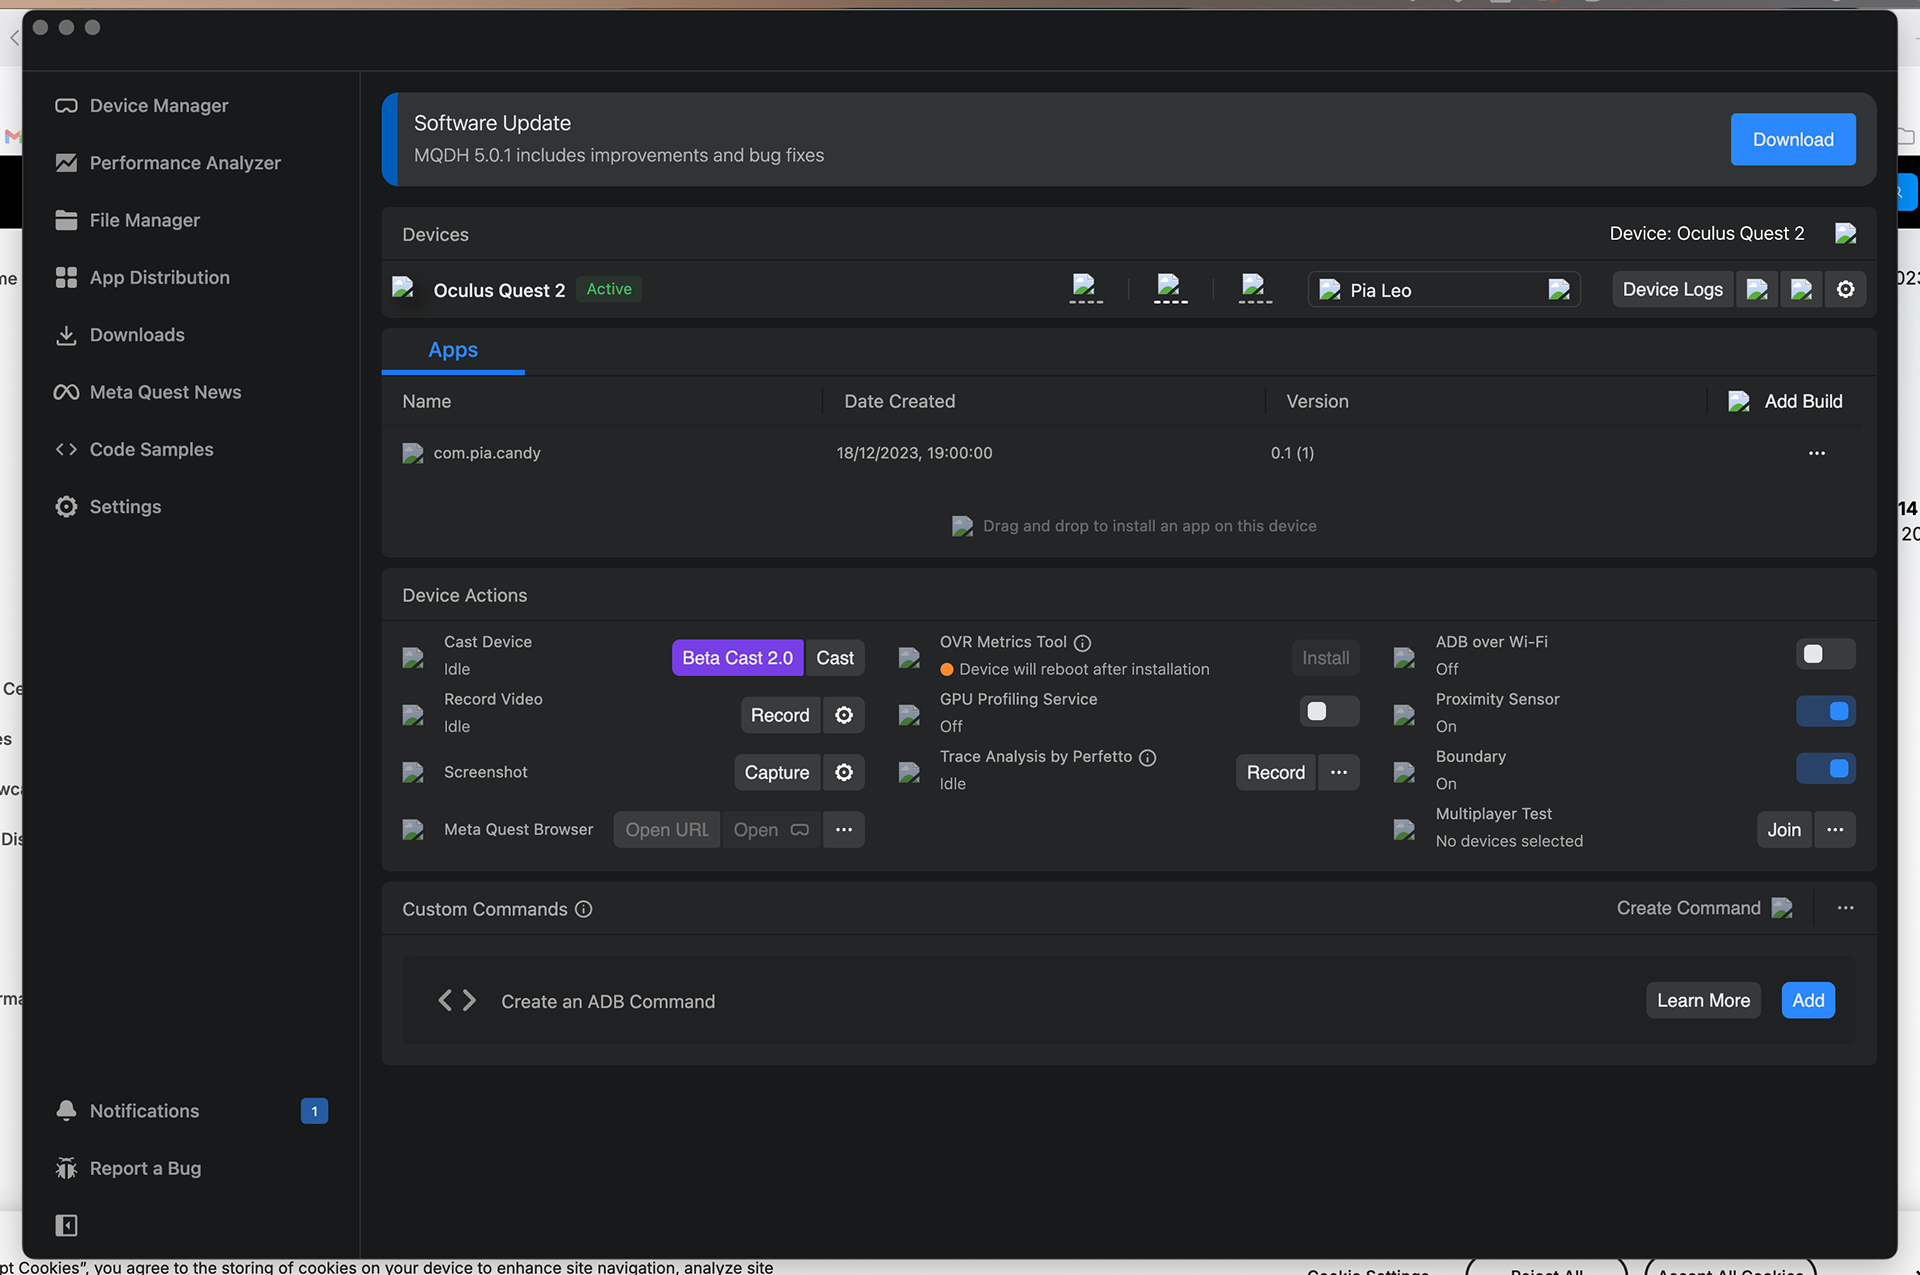Click Open in headset browser button
This screenshot has height=1275, width=1920.
coord(771,830)
